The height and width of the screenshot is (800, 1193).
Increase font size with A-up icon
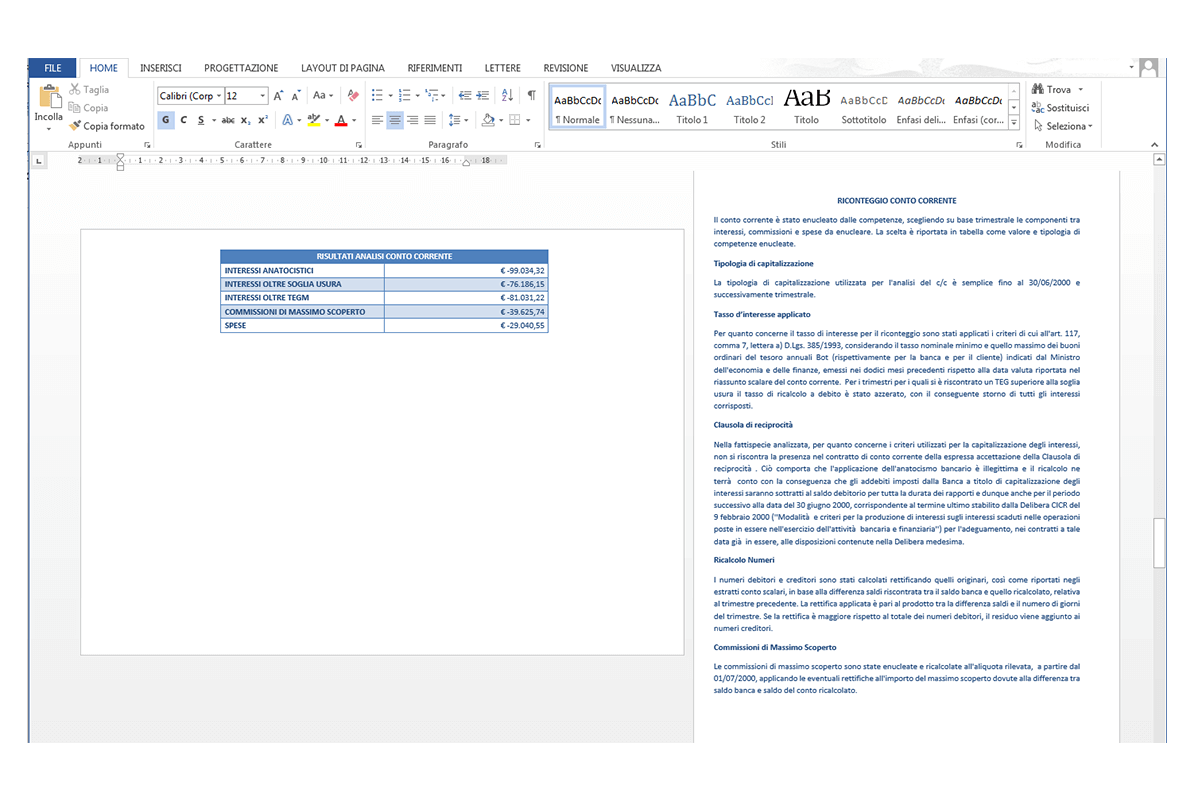pyautogui.click(x=278, y=95)
